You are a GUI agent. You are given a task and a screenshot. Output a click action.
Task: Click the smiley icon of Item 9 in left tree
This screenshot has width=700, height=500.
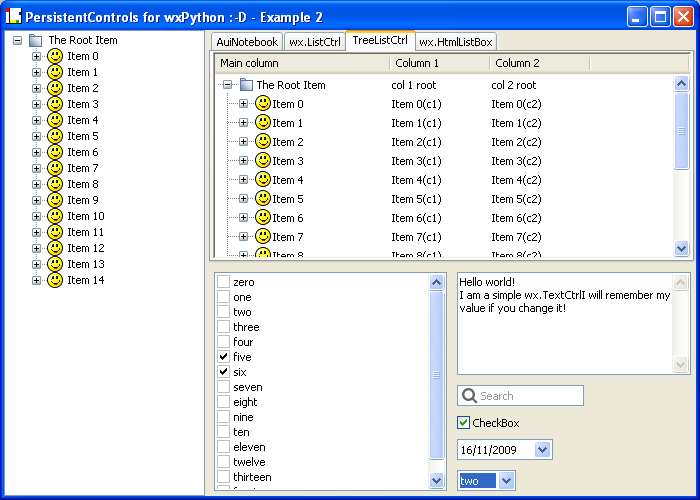click(x=55, y=200)
